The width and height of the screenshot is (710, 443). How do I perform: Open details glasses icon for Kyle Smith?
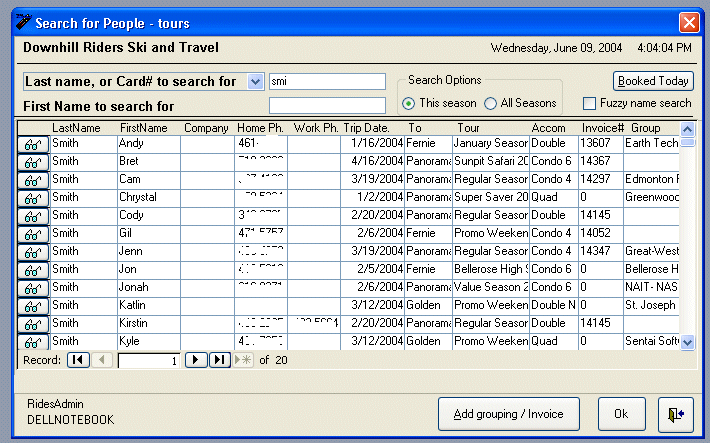point(33,342)
